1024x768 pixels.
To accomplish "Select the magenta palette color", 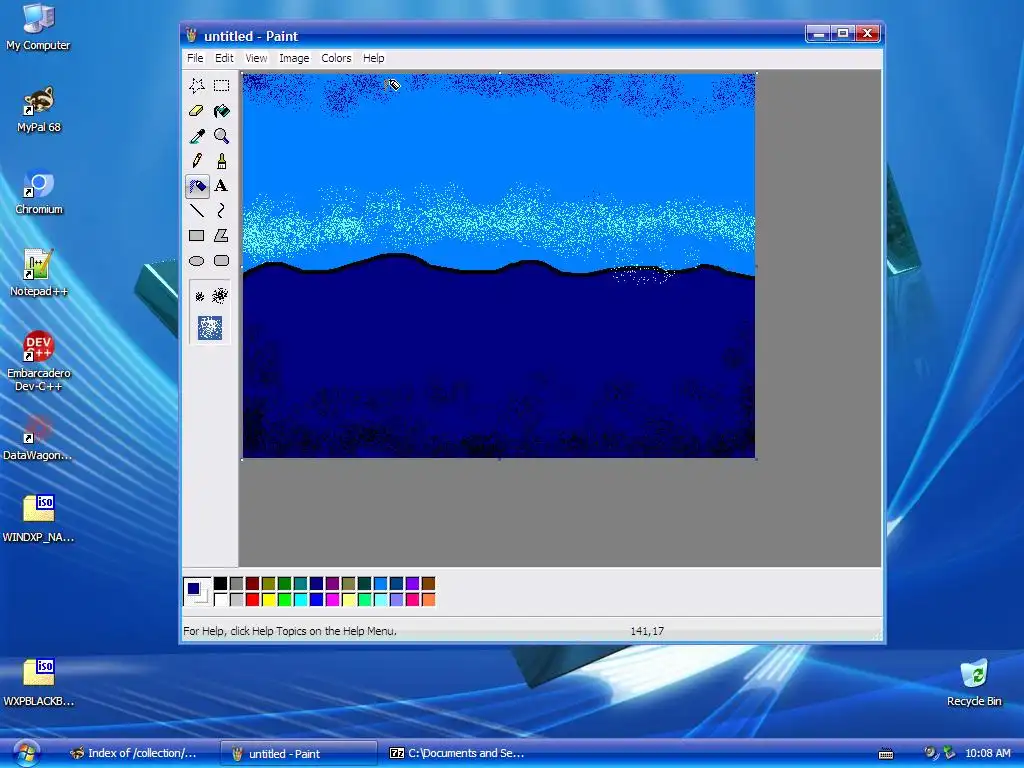I will [332, 600].
